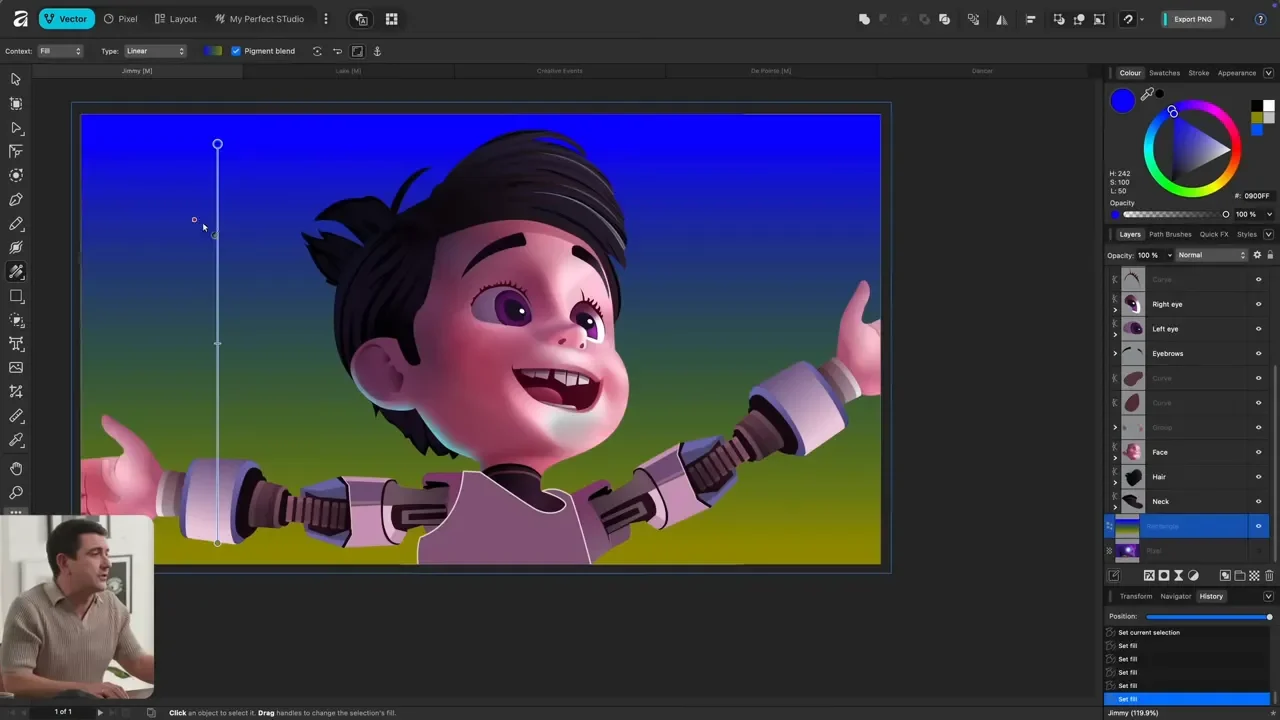Image resolution: width=1280 pixels, height=720 pixels.
Task: Switch to the Swatches tab
Action: 1164,73
